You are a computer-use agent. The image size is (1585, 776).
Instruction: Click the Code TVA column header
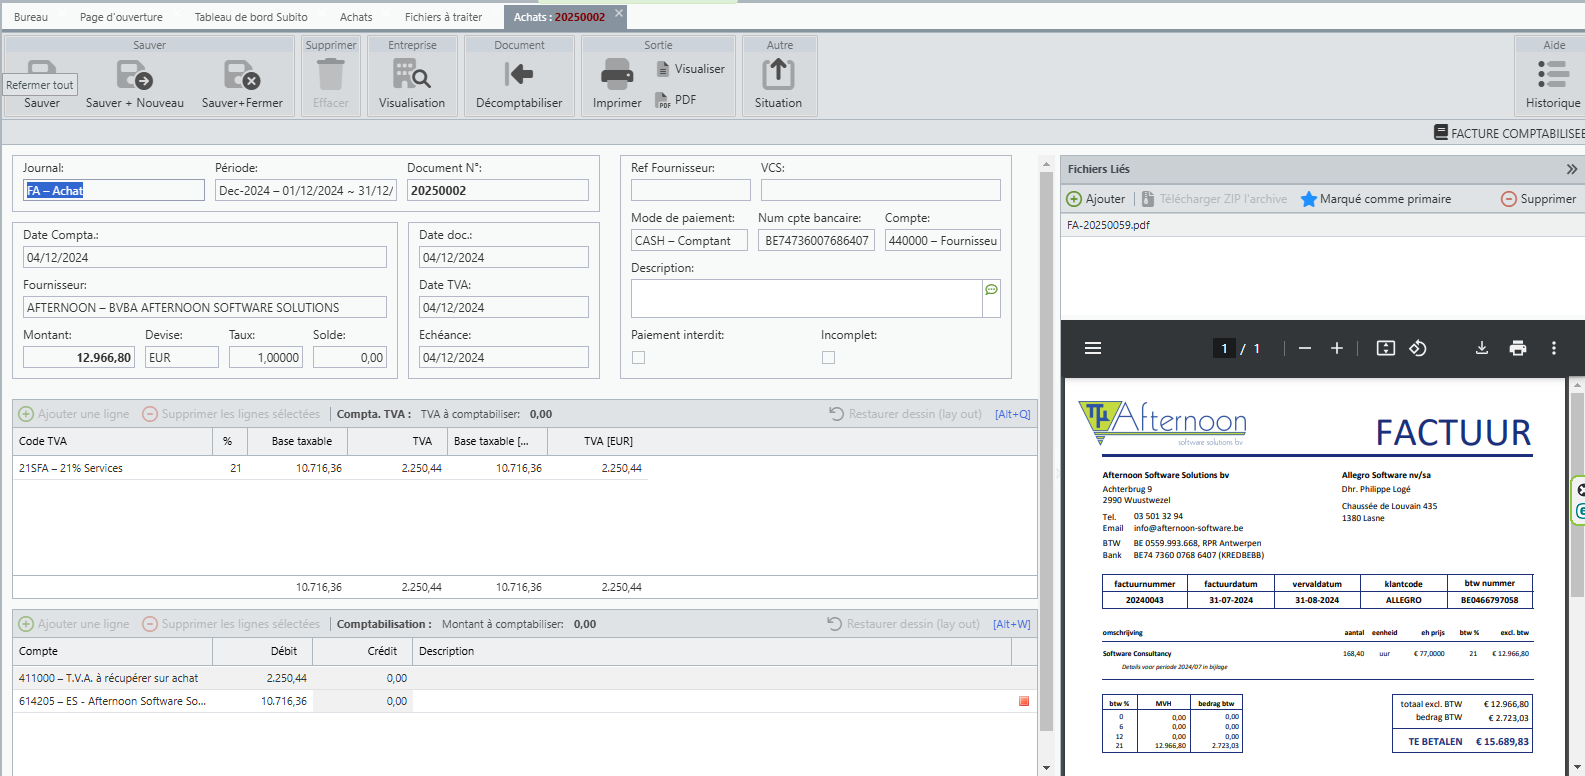[112, 441]
